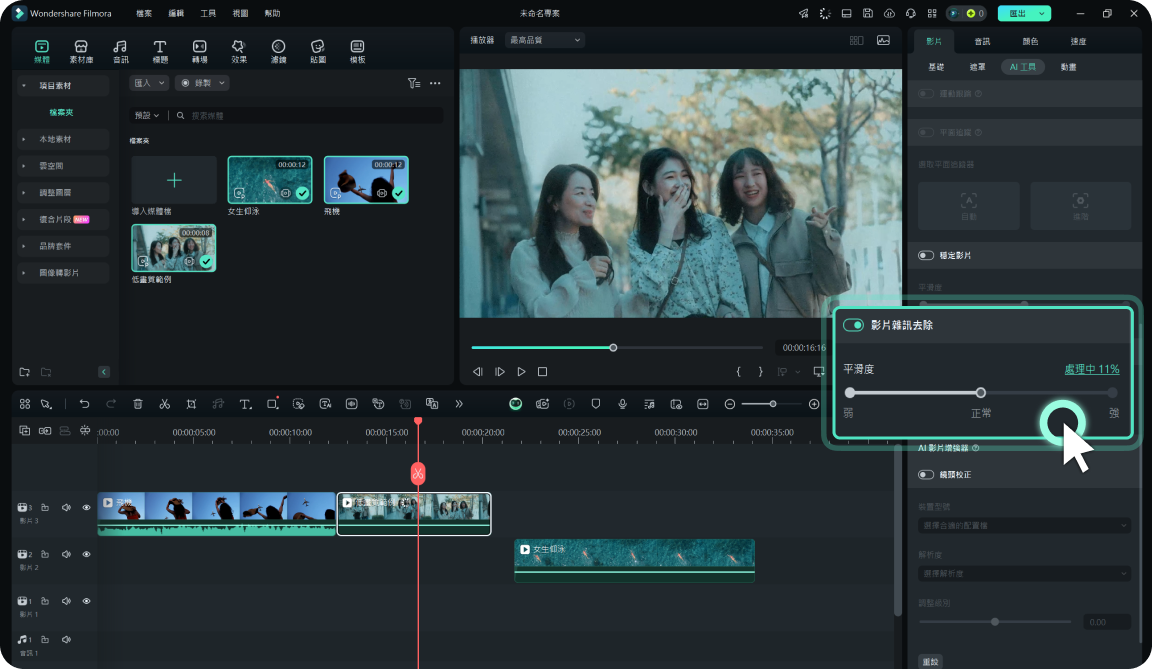Viewport: 1152px width, 669px height.
Task: Open the 音訊 audio library tab
Action: click(120, 51)
